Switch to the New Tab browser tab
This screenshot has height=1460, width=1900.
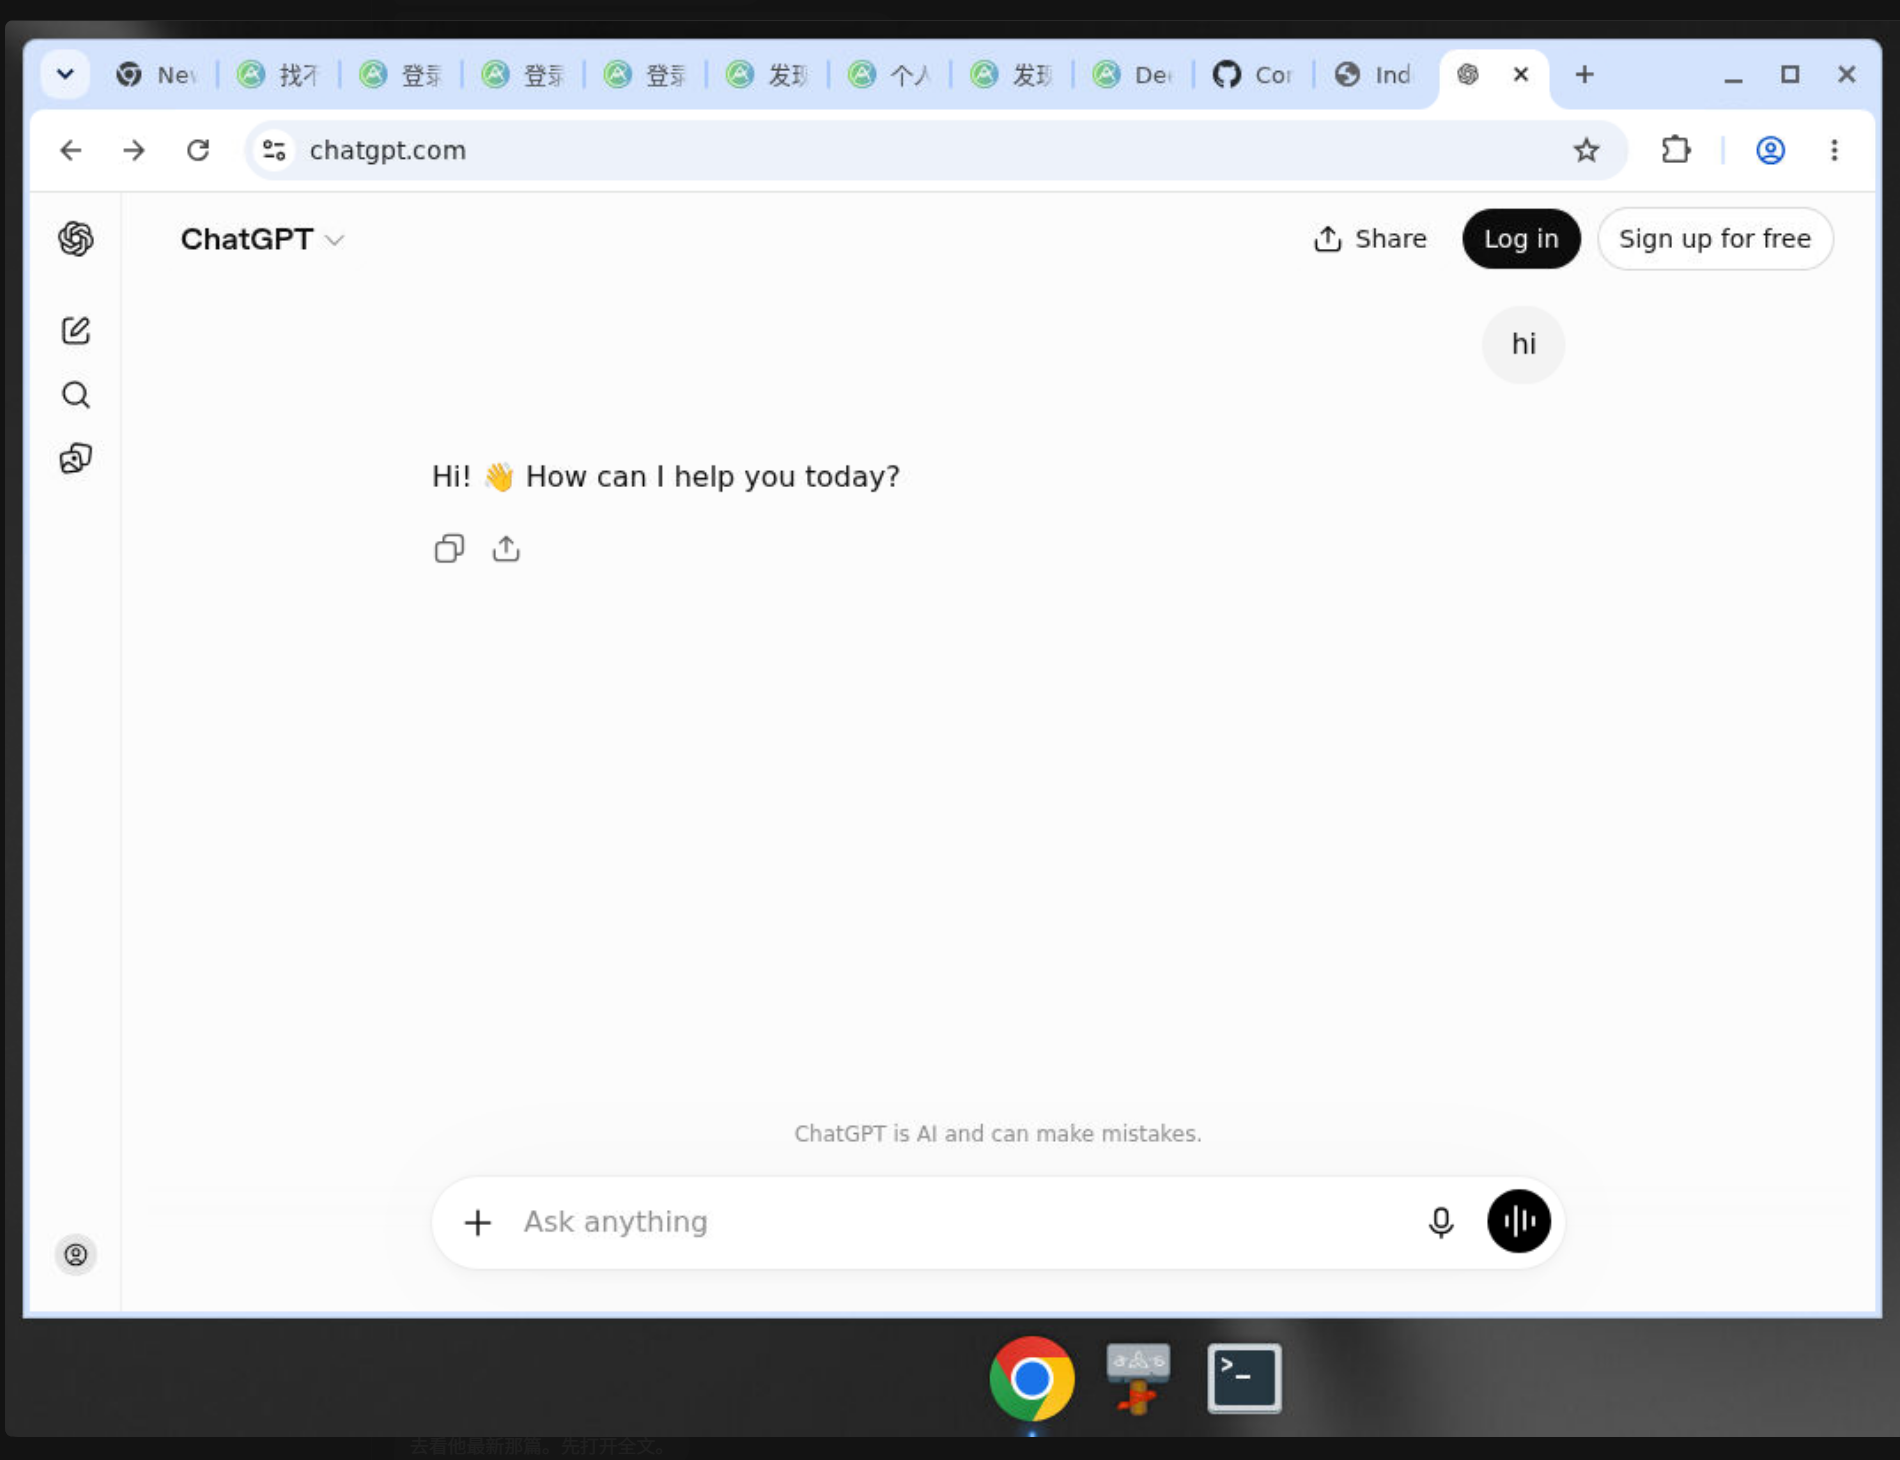click(x=158, y=75)
